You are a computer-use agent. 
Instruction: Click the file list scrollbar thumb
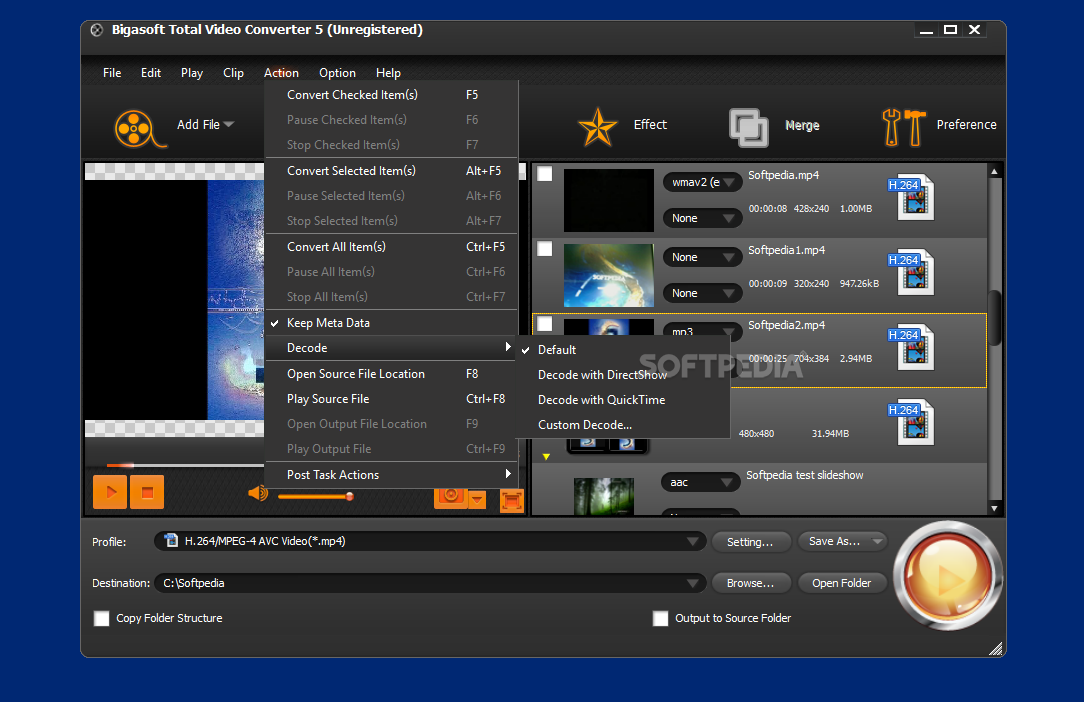click(995, 318)
